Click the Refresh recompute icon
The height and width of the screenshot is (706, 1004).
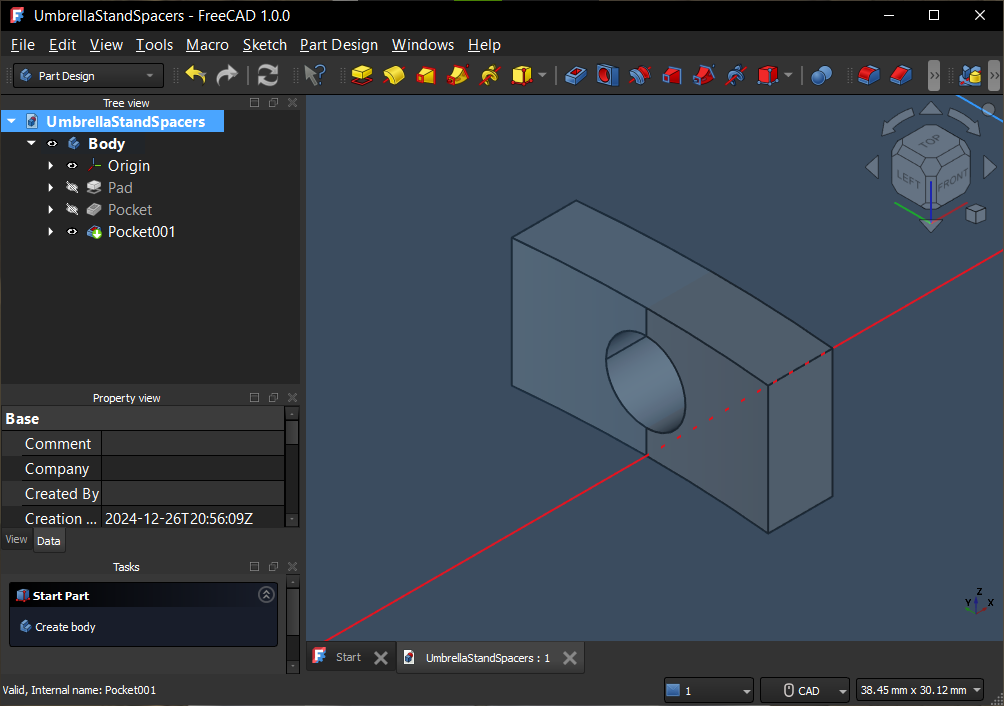click(x=268, y=76)
